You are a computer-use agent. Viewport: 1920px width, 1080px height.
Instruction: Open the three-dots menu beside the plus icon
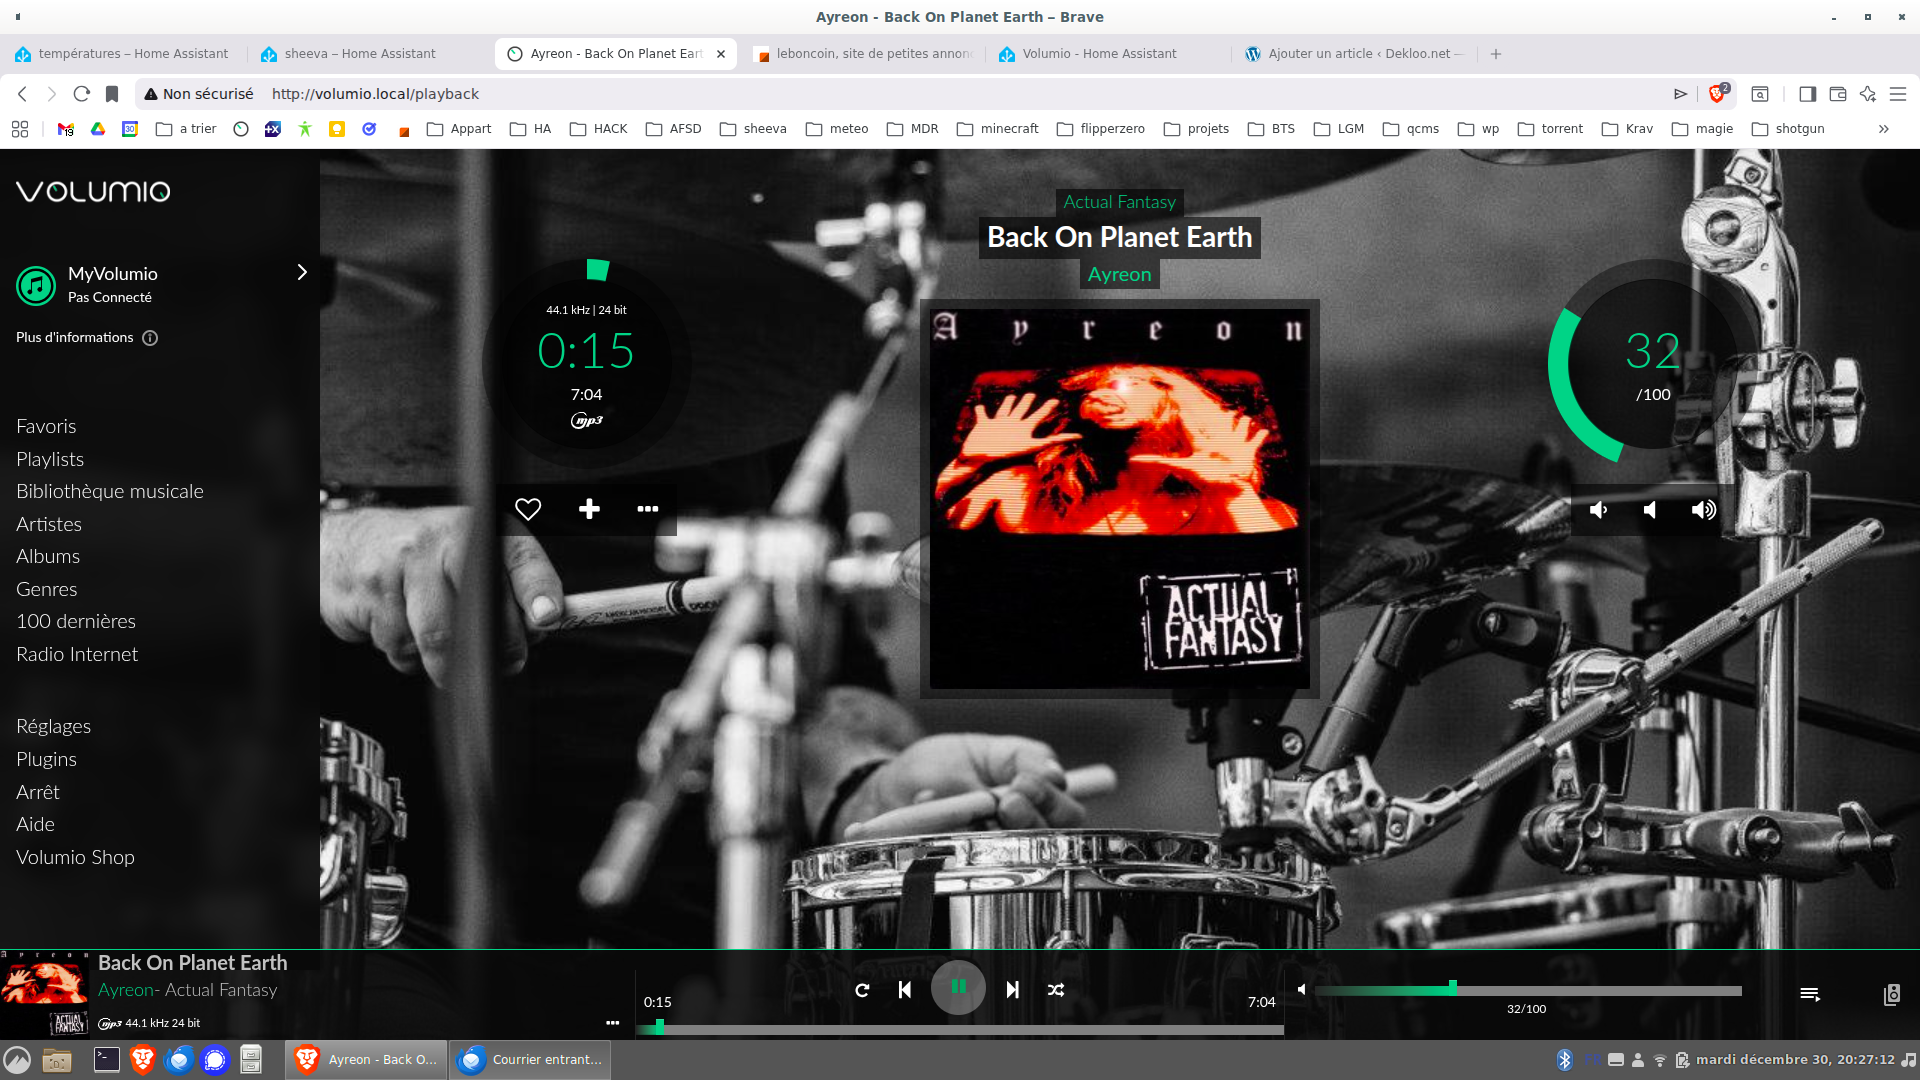coord(648,510)
